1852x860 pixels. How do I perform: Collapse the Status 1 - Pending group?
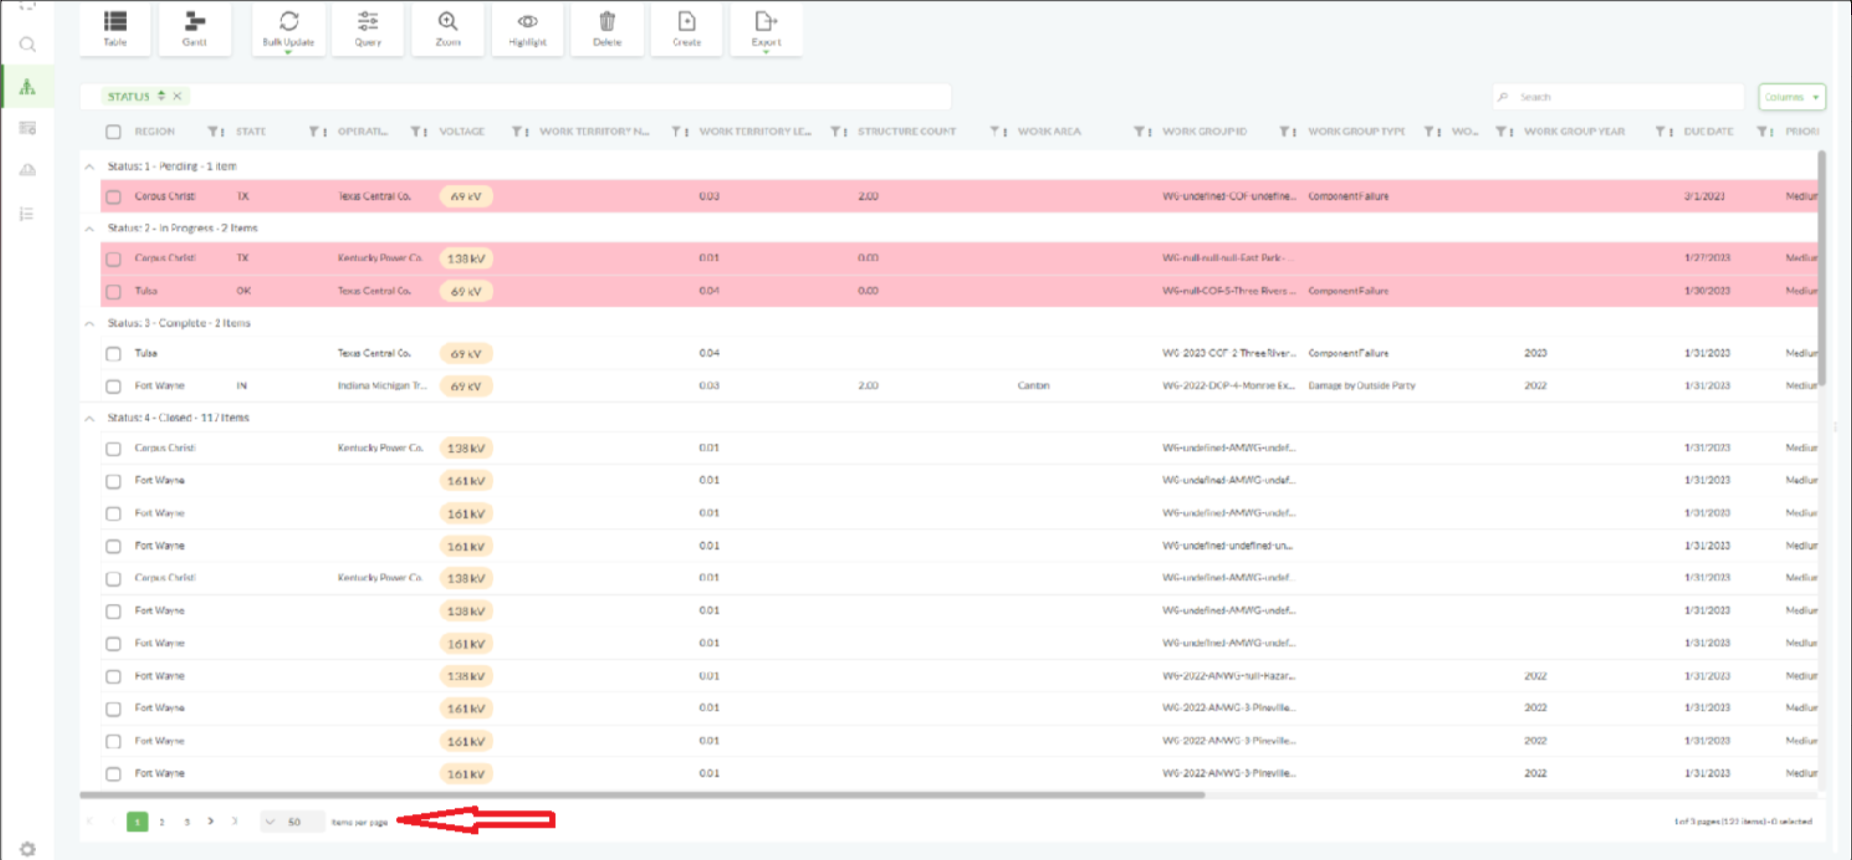[x=90, y=167]
